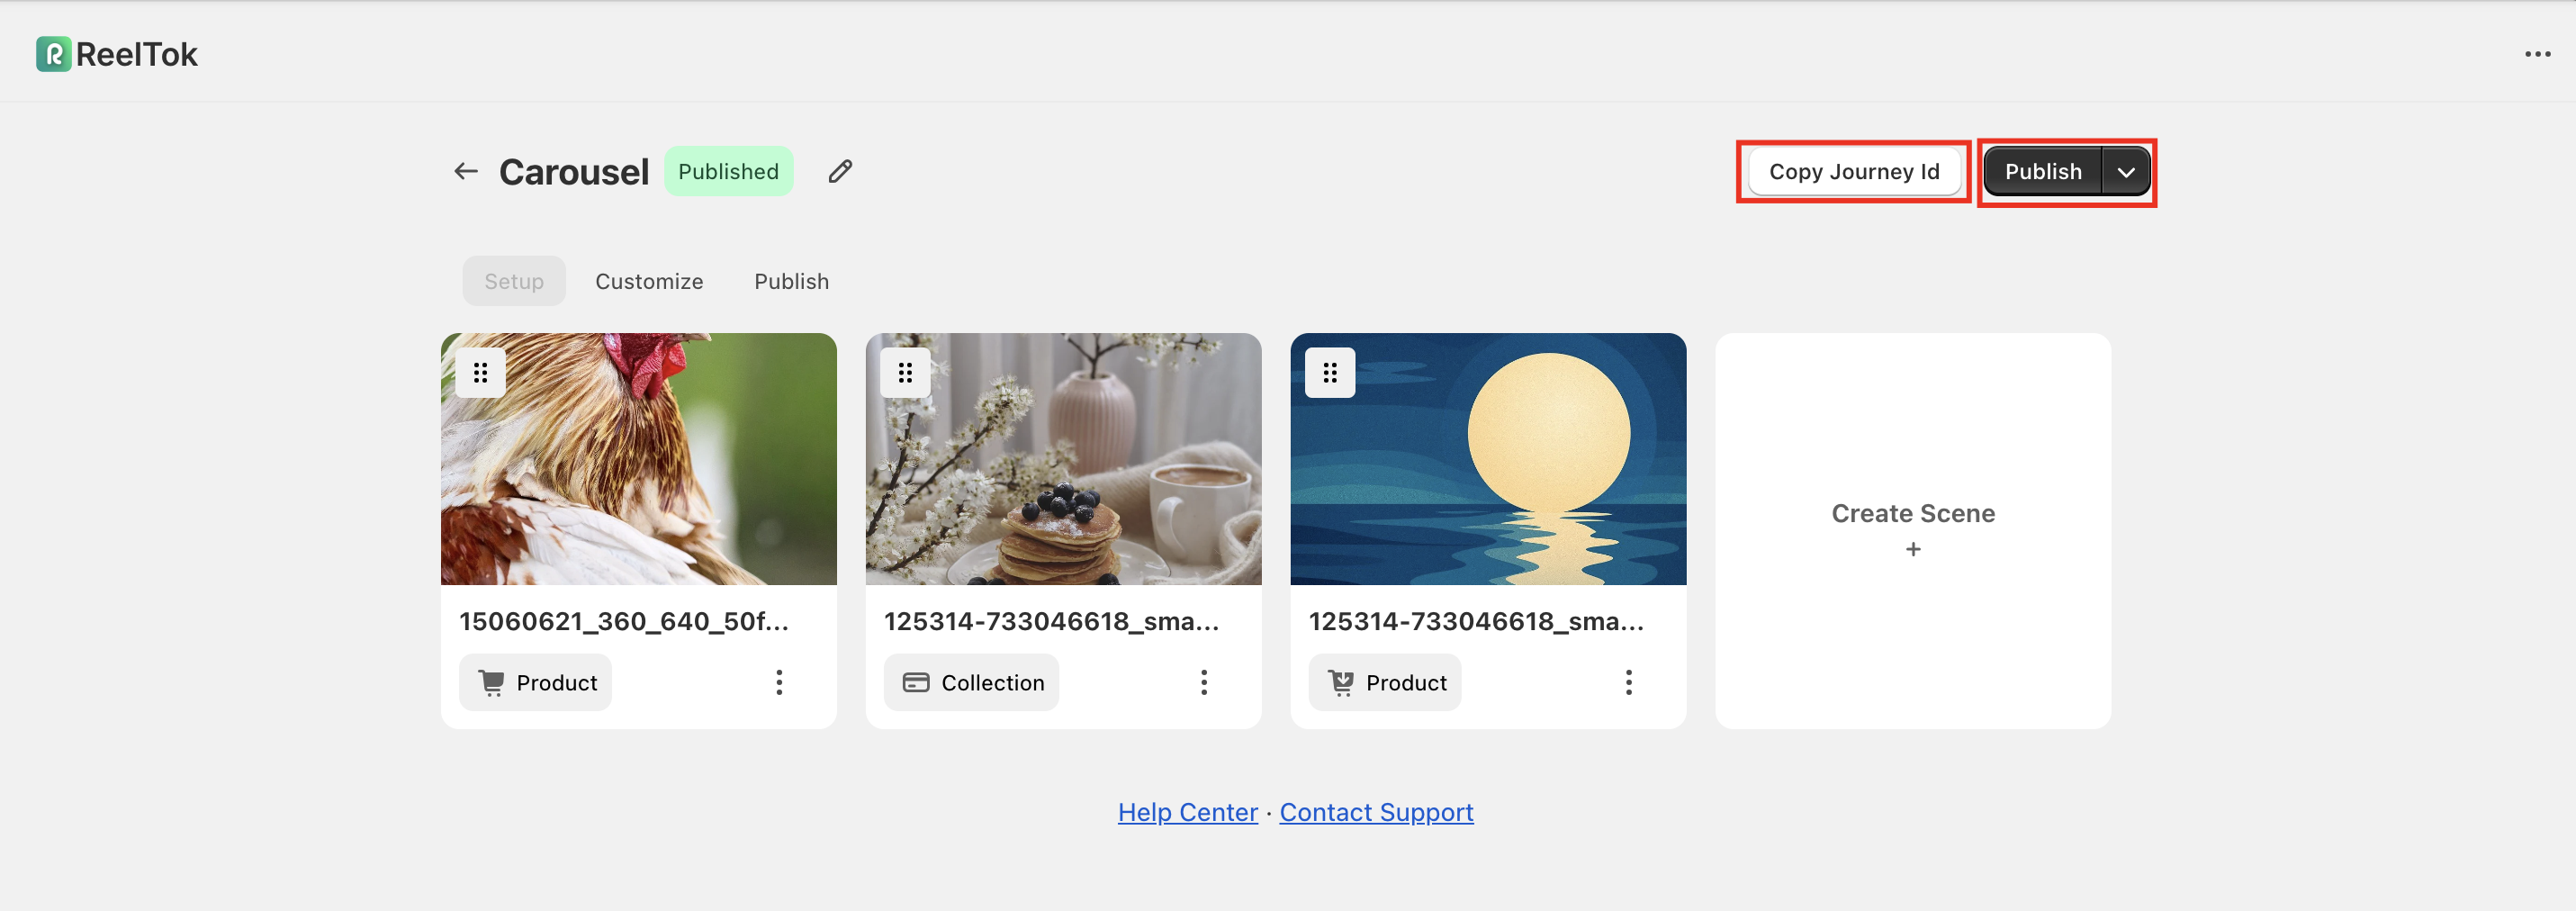The width and height of the screenshot is (2576, 911).
Task: Click the drag handle on moon scene
Action: (1330, 373)
